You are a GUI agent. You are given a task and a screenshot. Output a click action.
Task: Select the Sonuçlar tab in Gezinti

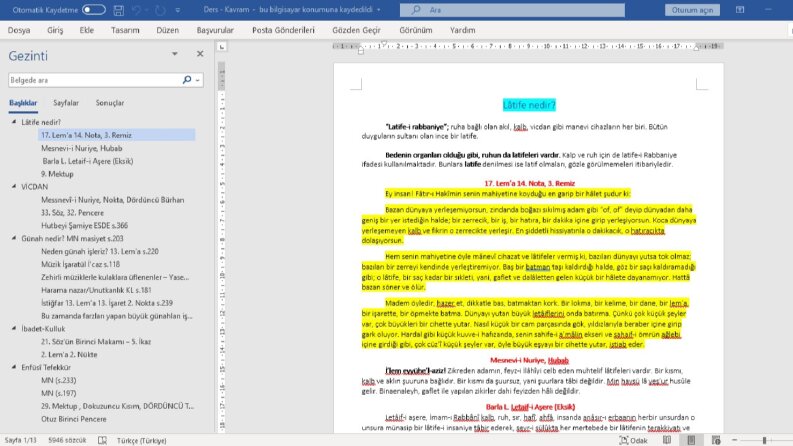pos(110,103)
